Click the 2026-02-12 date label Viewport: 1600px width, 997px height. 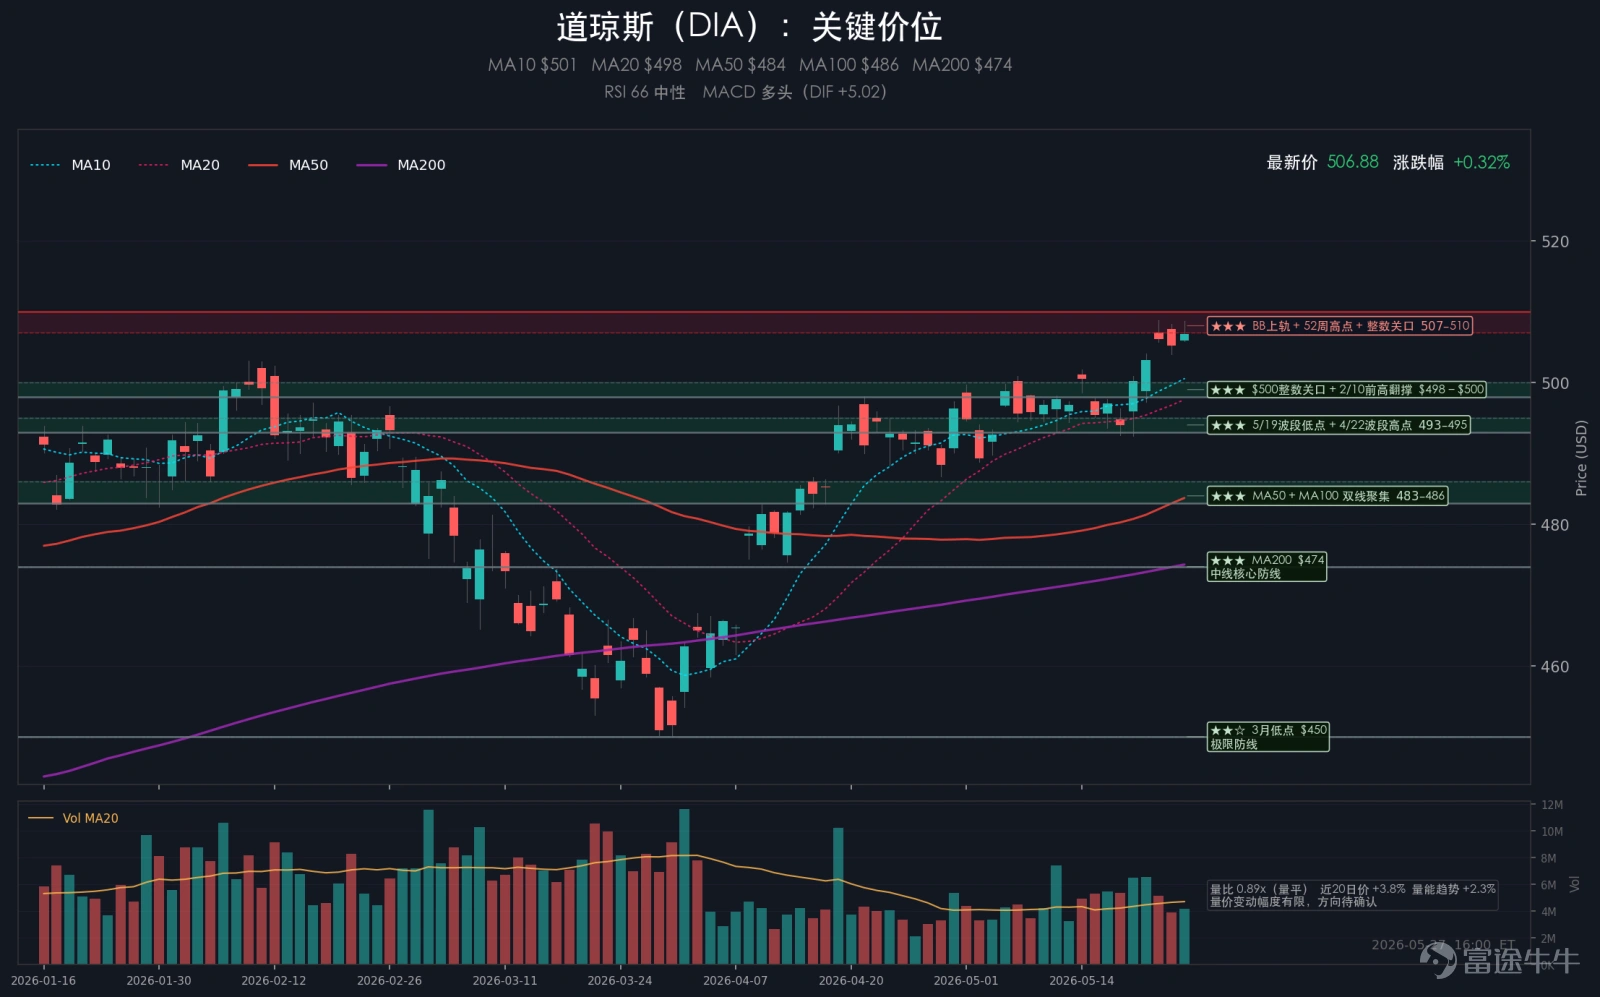click(274, 981)
